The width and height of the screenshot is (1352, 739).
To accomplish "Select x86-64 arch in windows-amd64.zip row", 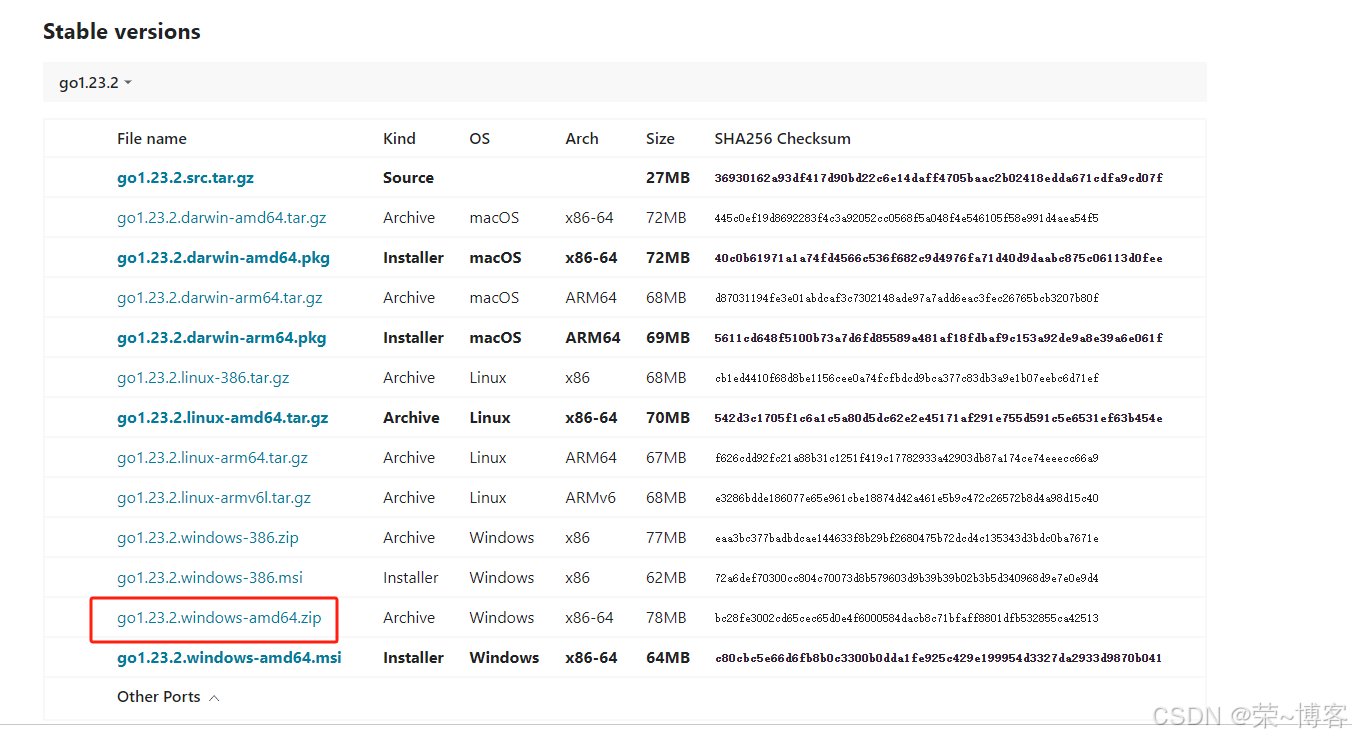I will (589, 618).
